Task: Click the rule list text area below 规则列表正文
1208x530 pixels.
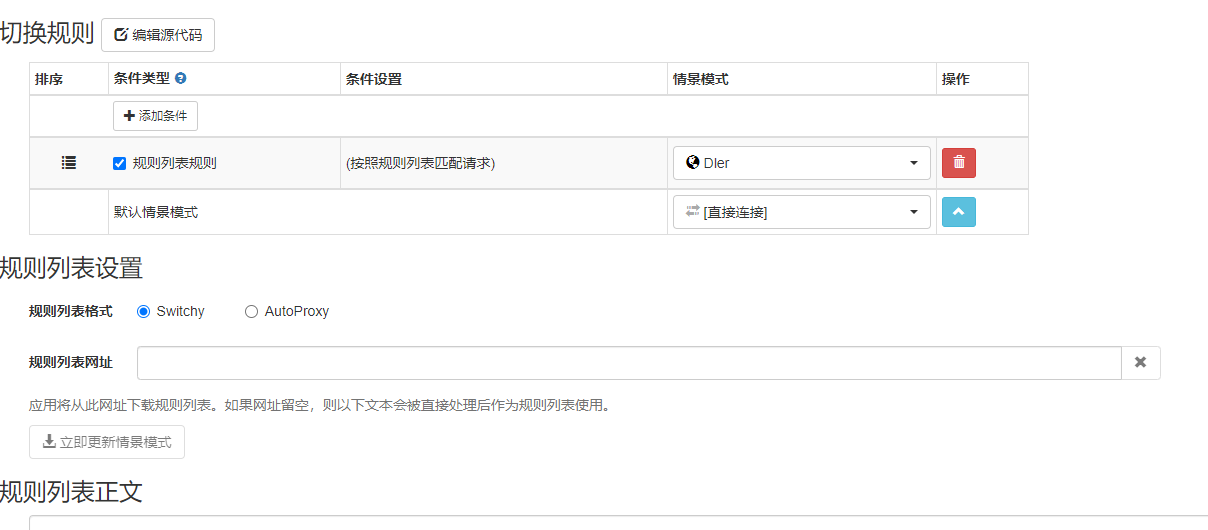Action: (600, 522)
